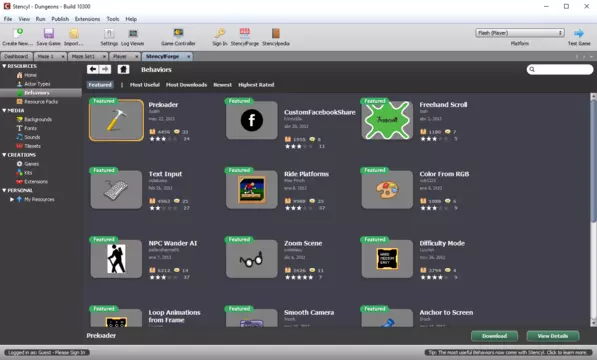
Task: Open the Log Viewer tool
Action: (132, 33)
